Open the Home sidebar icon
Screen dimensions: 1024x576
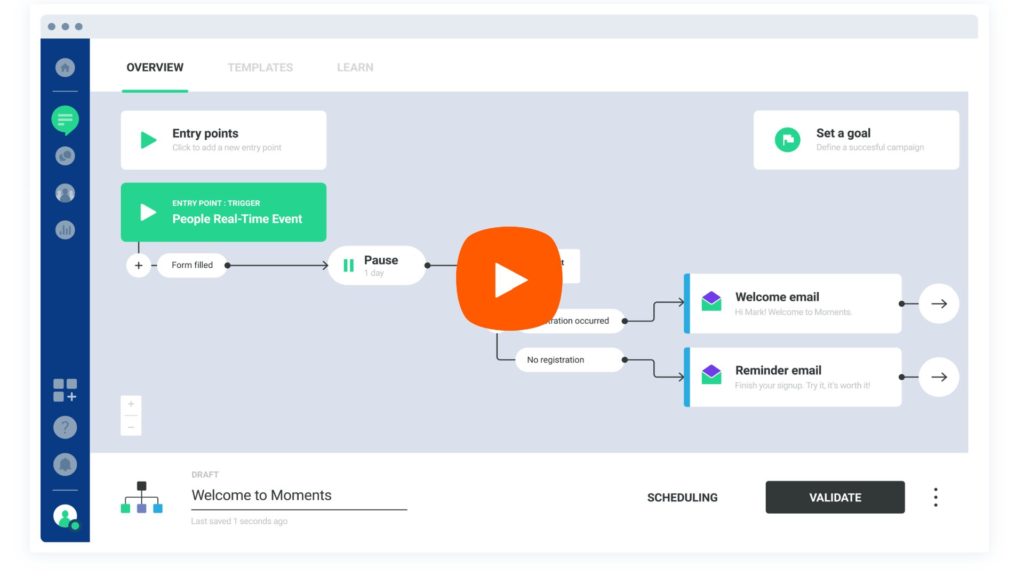click(65, 67)
